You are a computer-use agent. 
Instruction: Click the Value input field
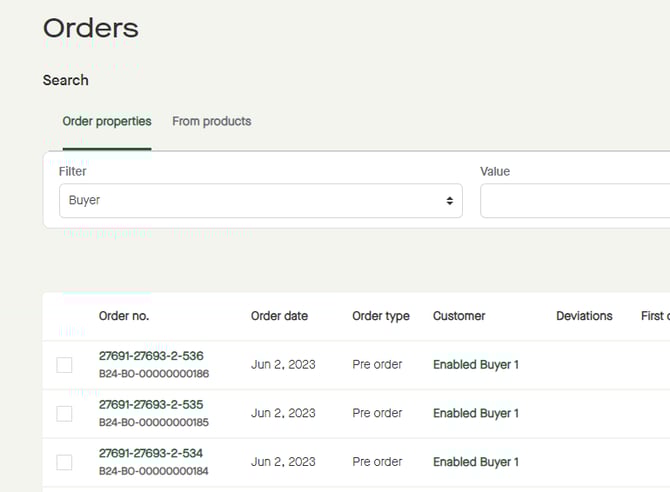(x=574, y=201)
